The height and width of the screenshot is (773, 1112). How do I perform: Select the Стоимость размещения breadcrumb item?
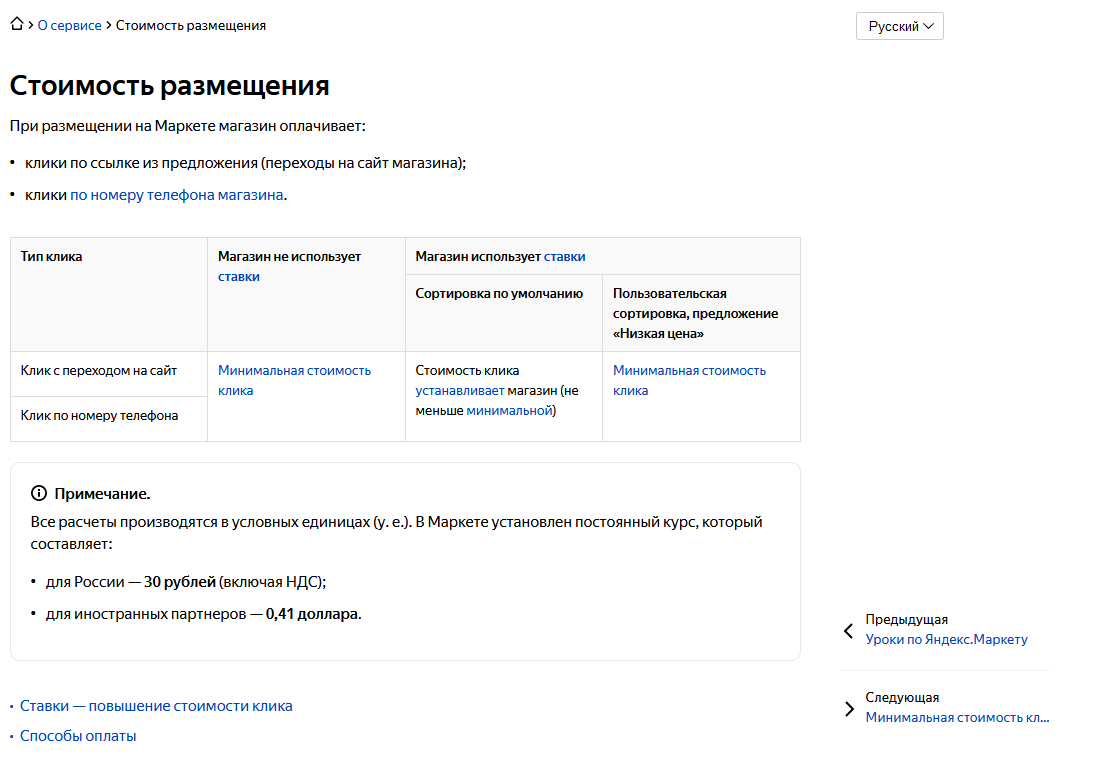pyautogui.click(x=190, y=25)
